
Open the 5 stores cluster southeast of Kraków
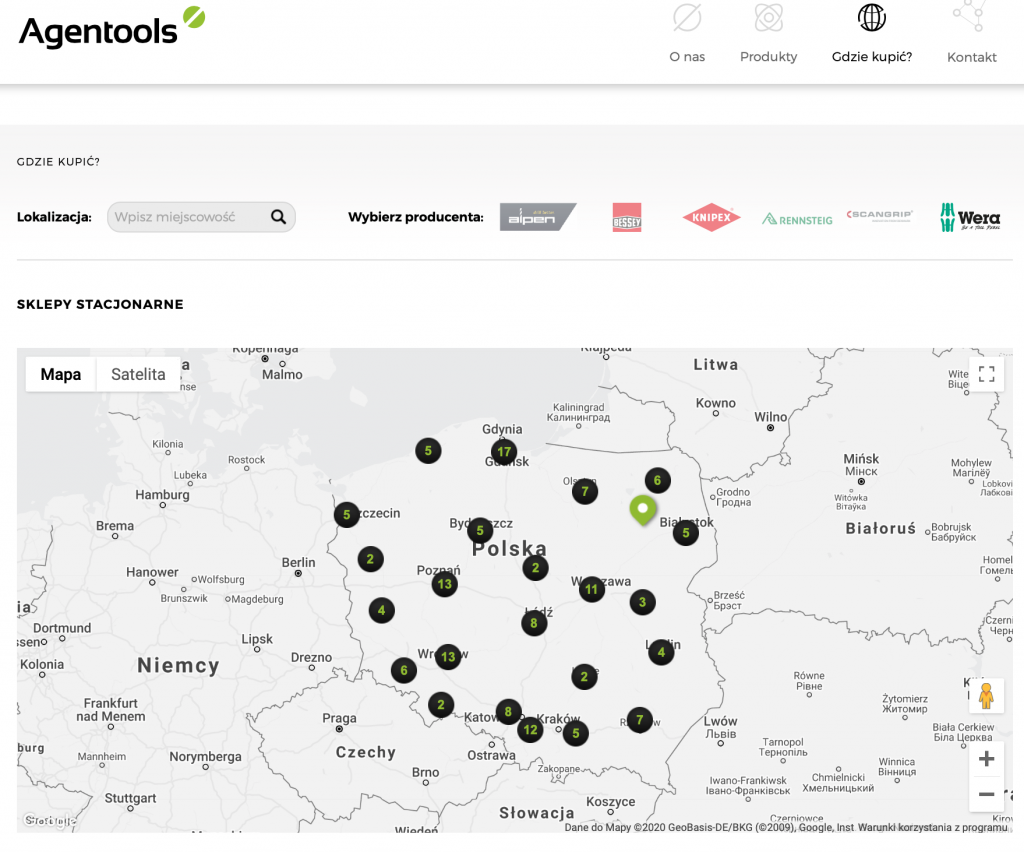pyautogui.click(x=575, y=733)
